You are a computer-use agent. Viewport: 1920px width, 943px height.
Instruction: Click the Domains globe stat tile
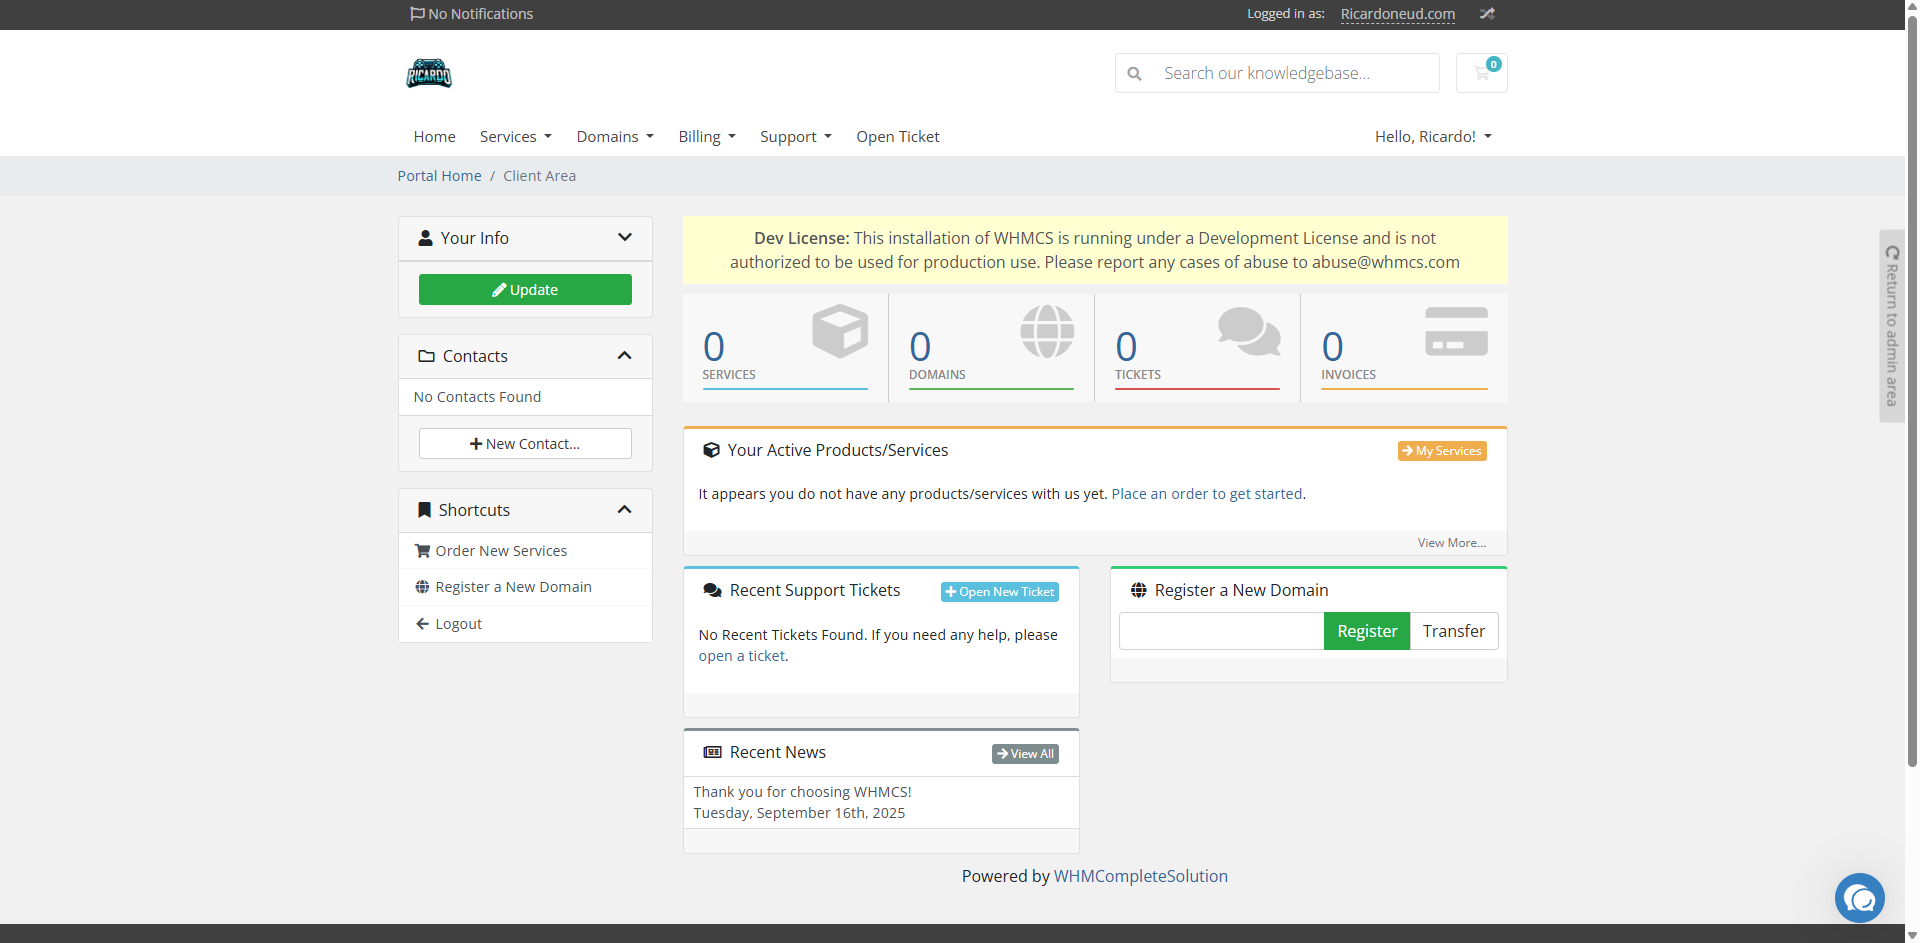click(991, 347)
